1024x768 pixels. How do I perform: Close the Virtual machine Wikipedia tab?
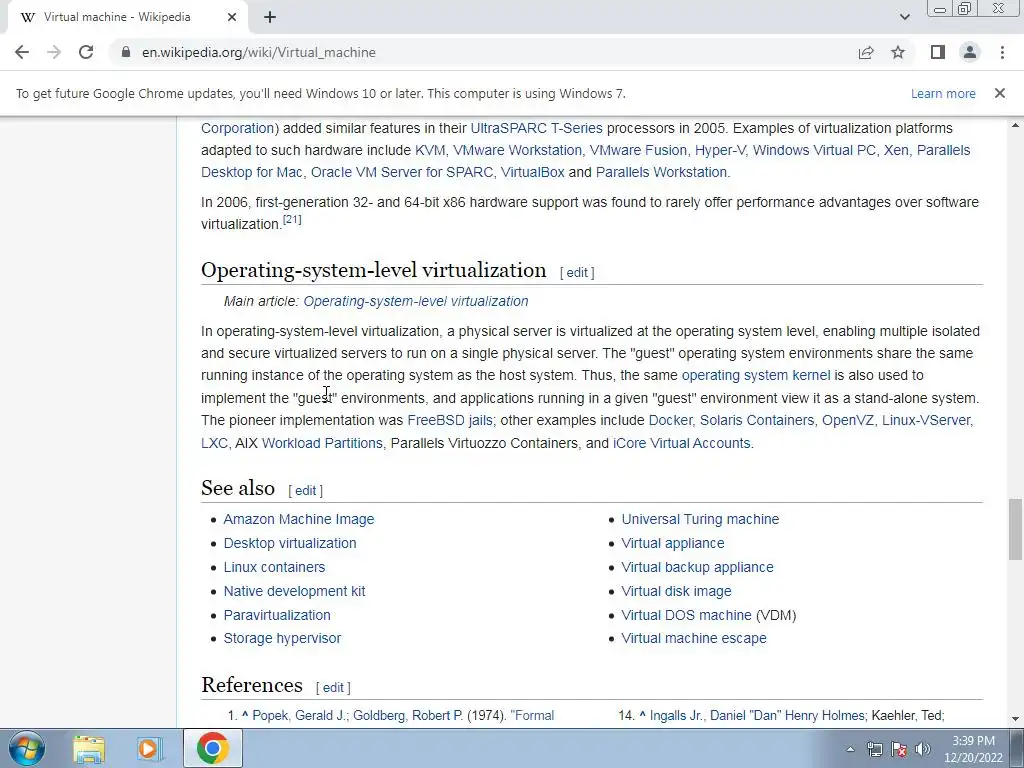[232, 18]
